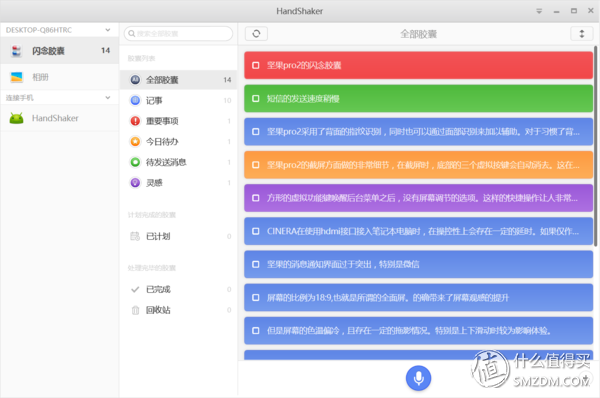The image size is (600, 398).
Task: Open the 已计划 list
Action: click(x=178, y=236)
